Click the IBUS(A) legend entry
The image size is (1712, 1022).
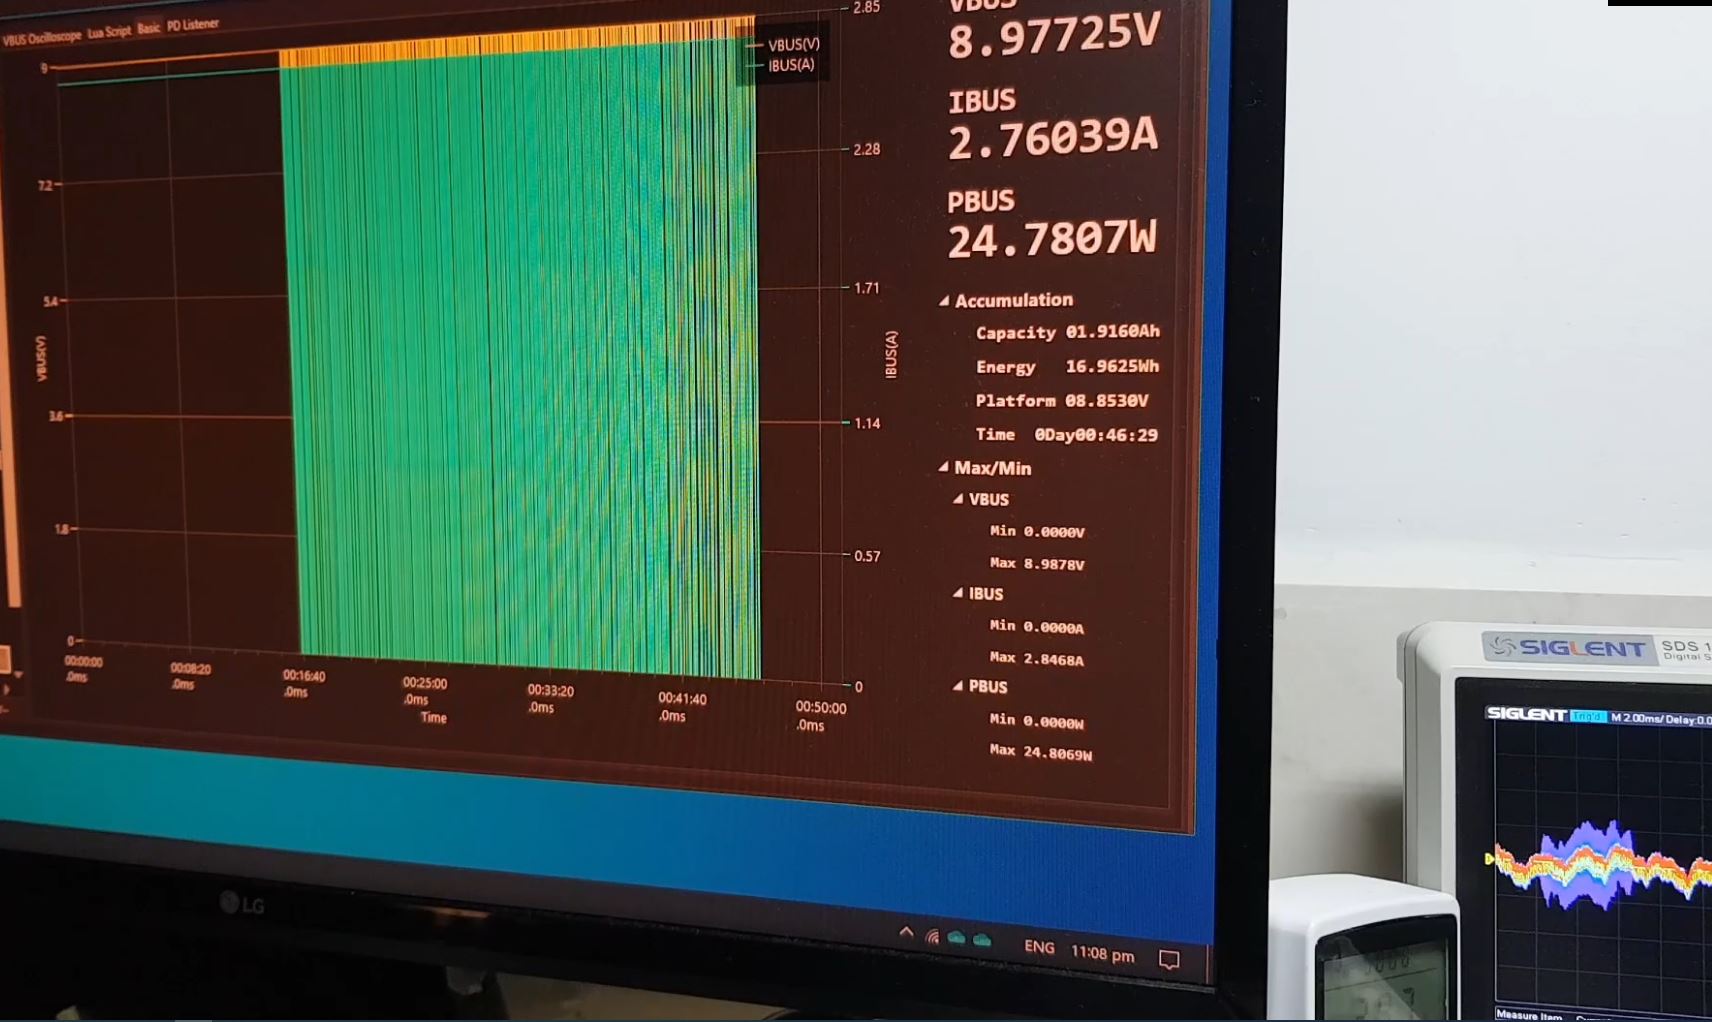pos(781,65)
